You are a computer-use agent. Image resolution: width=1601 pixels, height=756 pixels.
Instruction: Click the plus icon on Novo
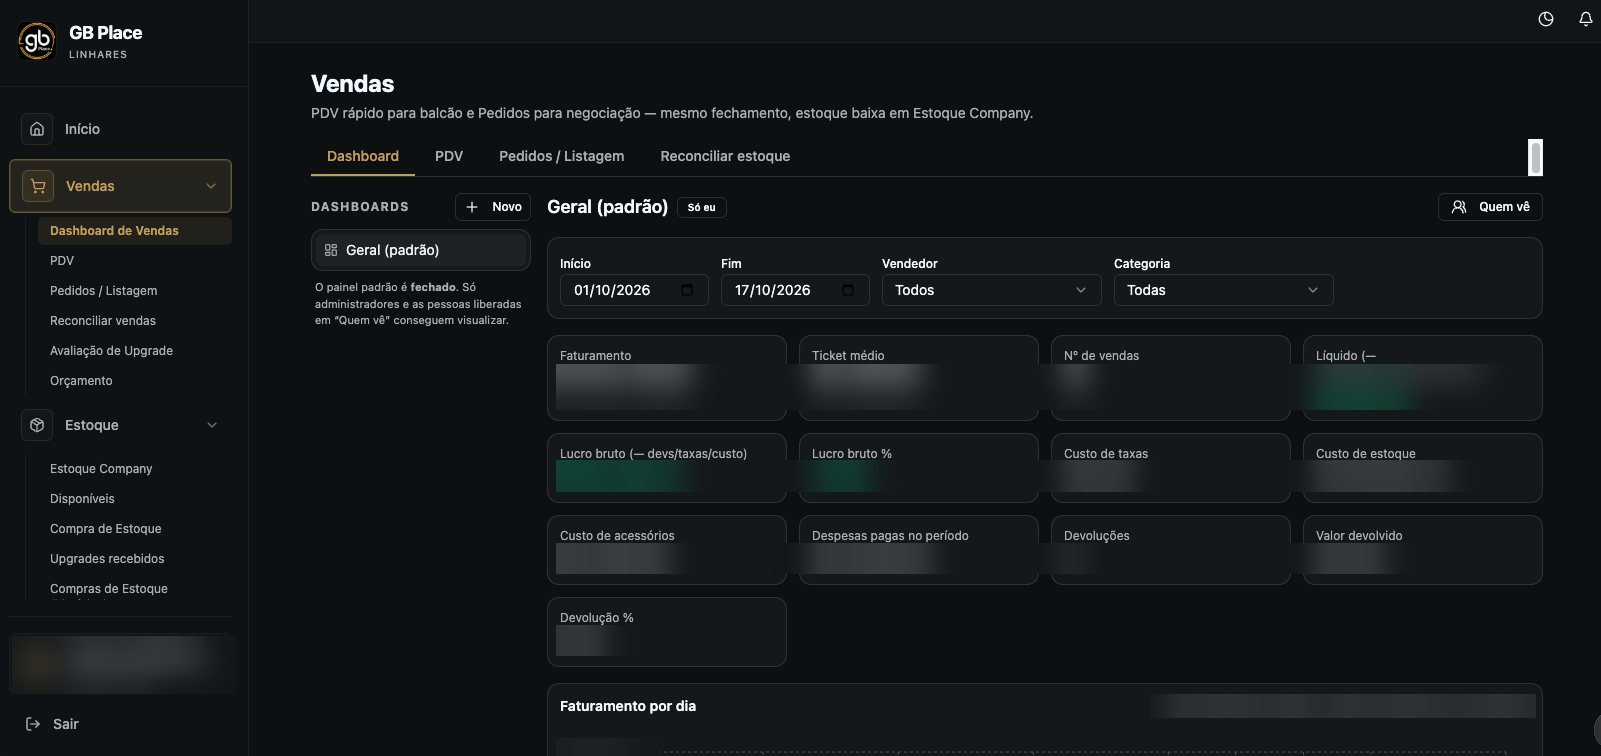(473, 207)
